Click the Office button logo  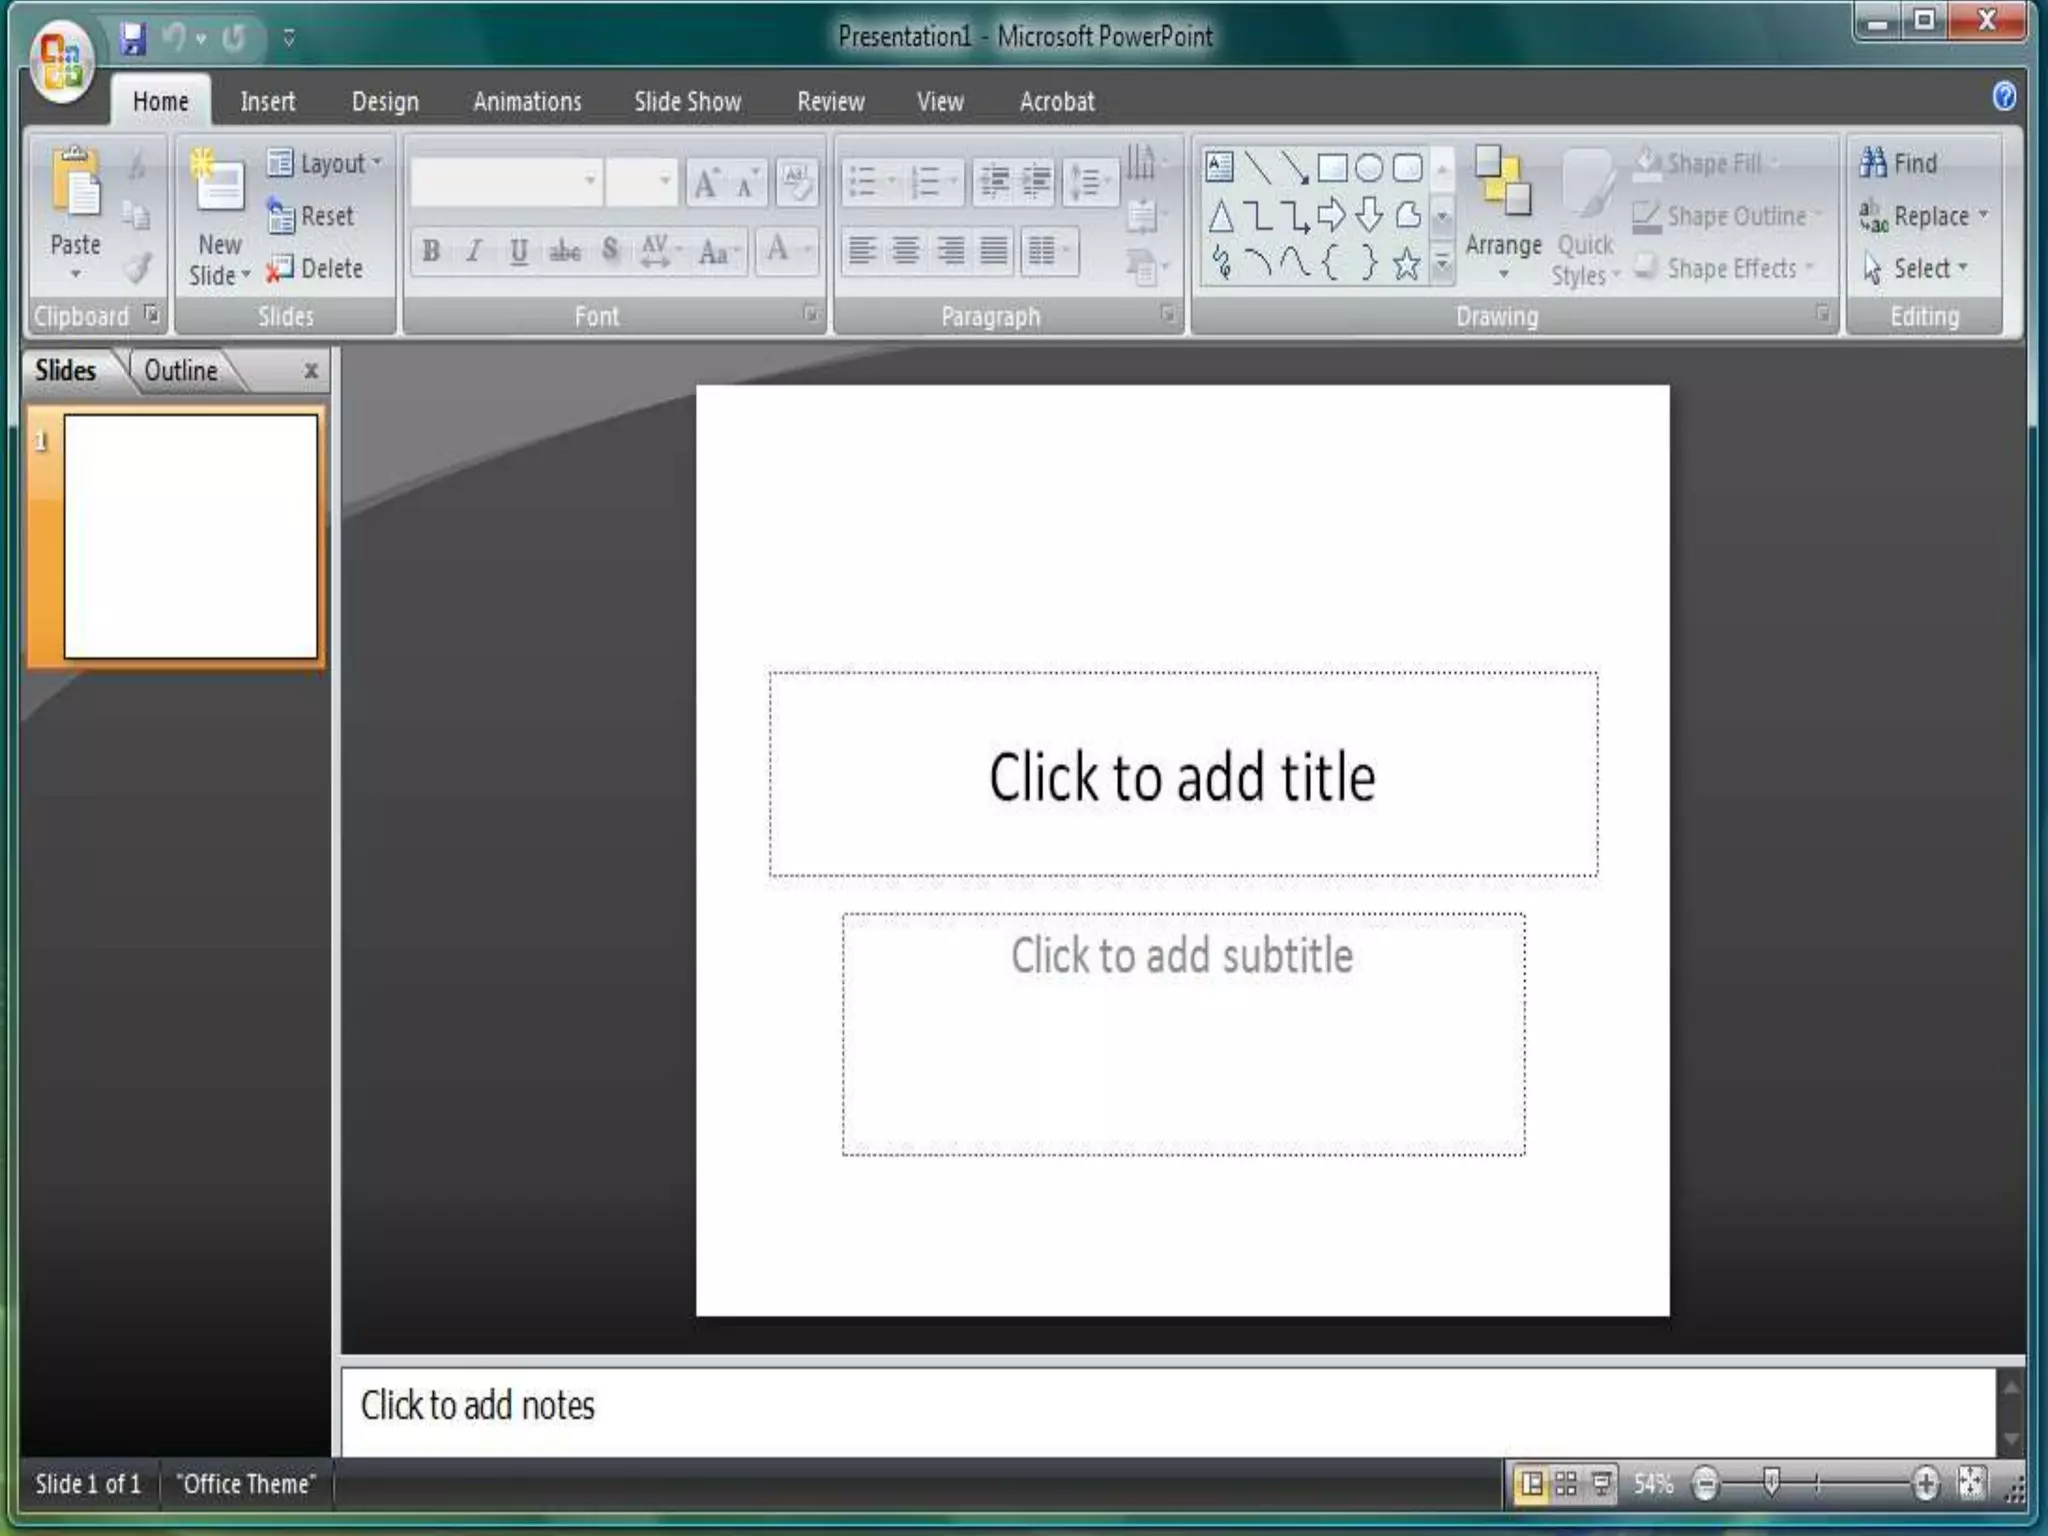tap(61, 62)
